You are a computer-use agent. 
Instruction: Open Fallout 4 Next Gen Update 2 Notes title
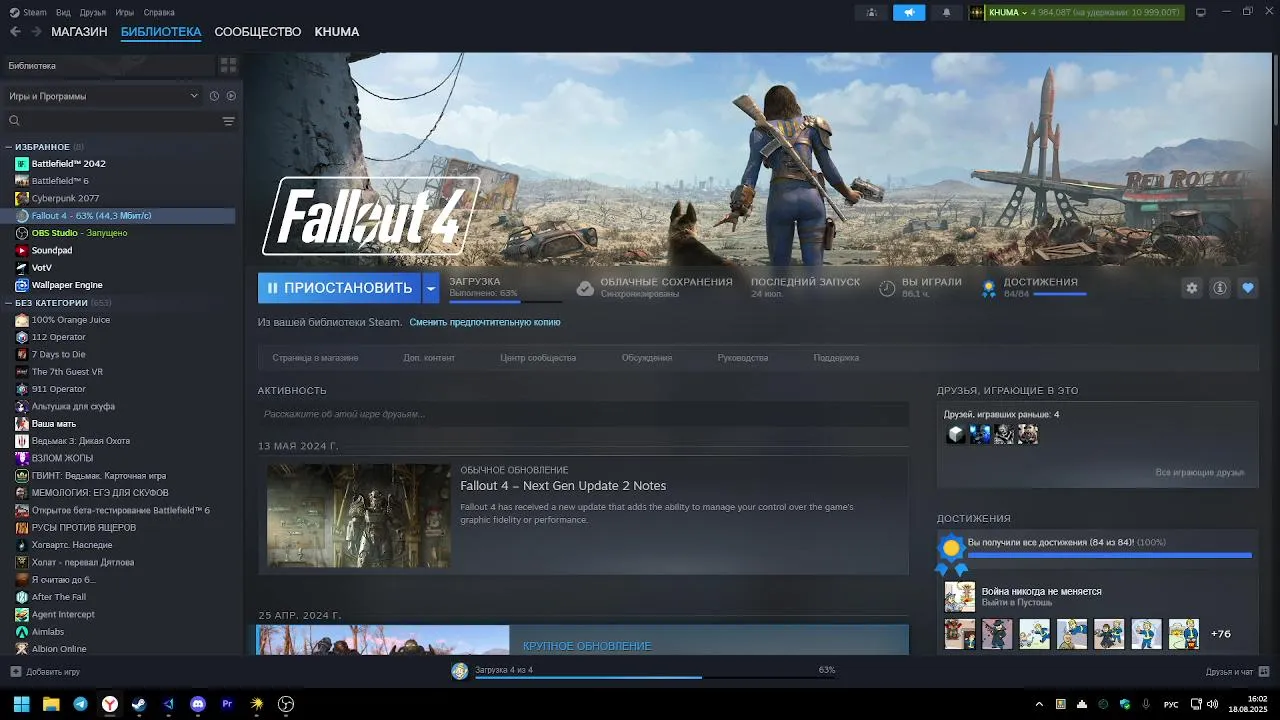pyautogui.click(x=563, y=486)
